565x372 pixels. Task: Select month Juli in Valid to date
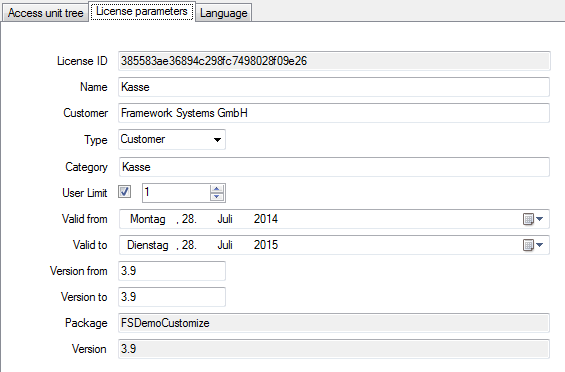[x=225, y=245]
